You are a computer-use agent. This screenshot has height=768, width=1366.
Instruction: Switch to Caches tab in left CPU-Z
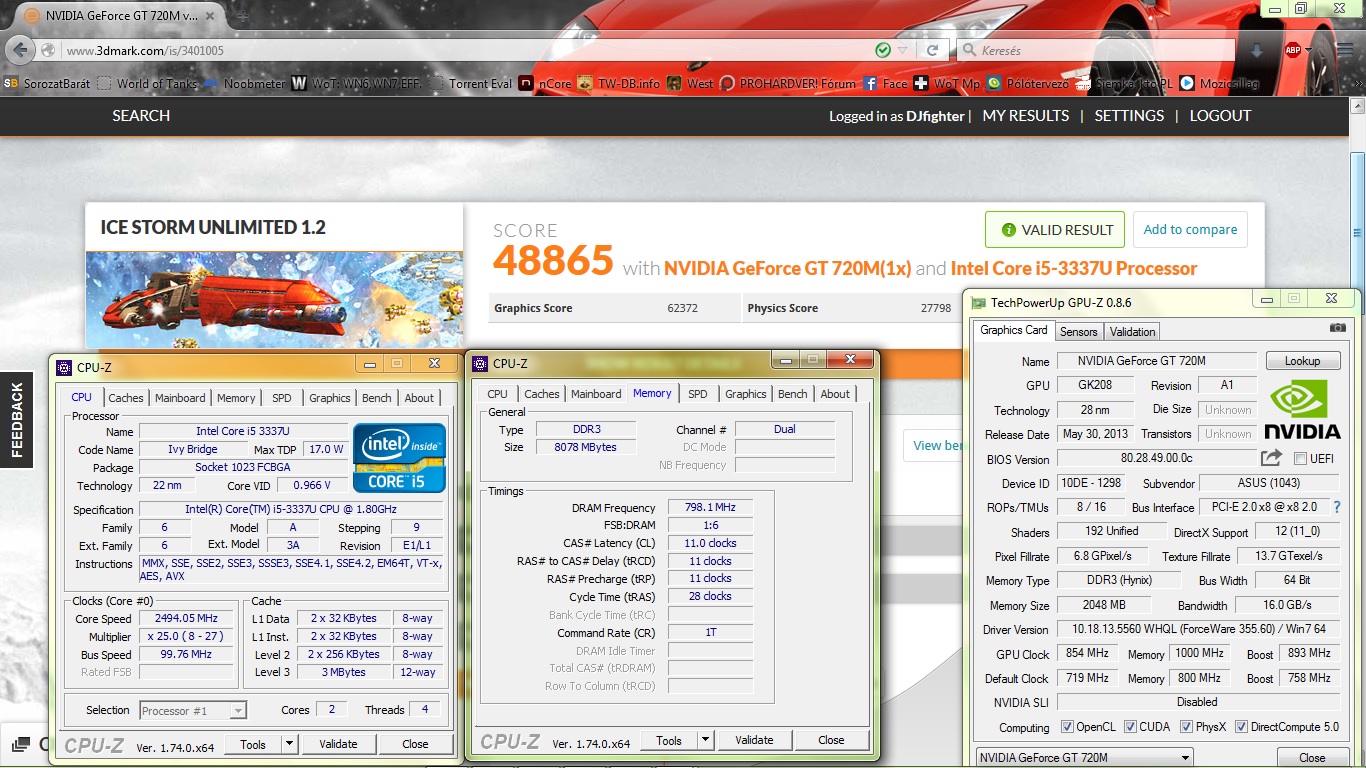click(126, 397)
